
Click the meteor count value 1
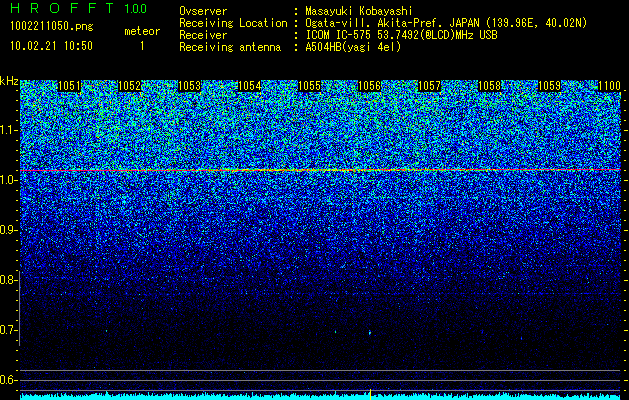coord(142,46)
